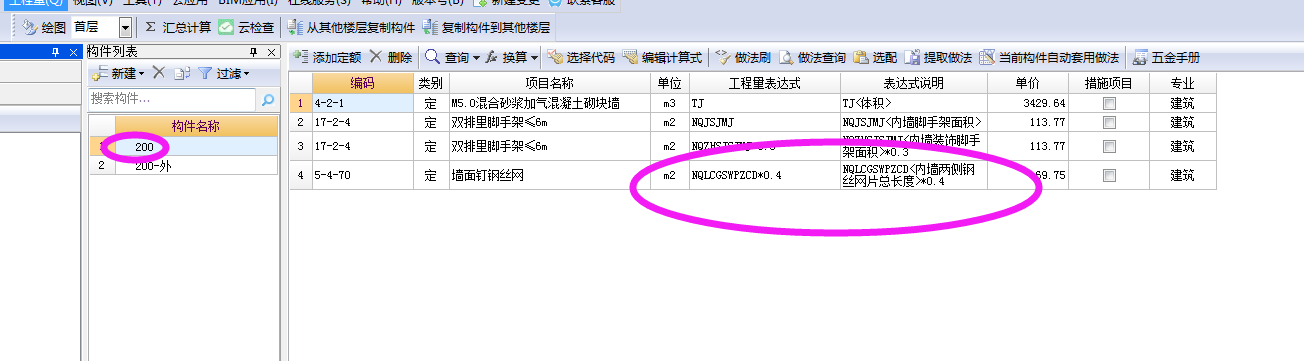The image size is (1304, 361).
Task: Click cell M5.0混合砂浆加气混凝土砌块墙
Action: pos(550,103)
